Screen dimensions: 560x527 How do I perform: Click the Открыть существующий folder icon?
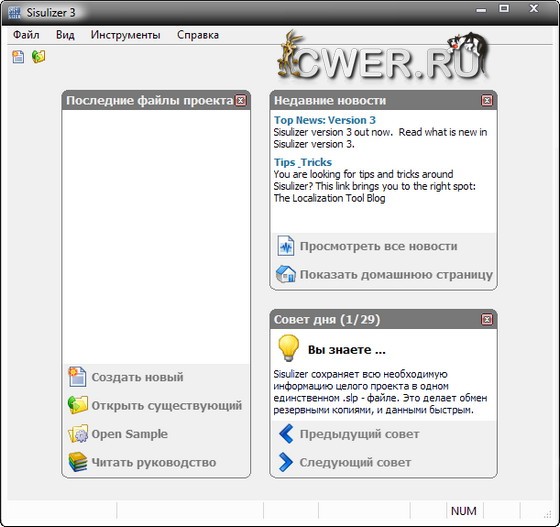point(78,405)
